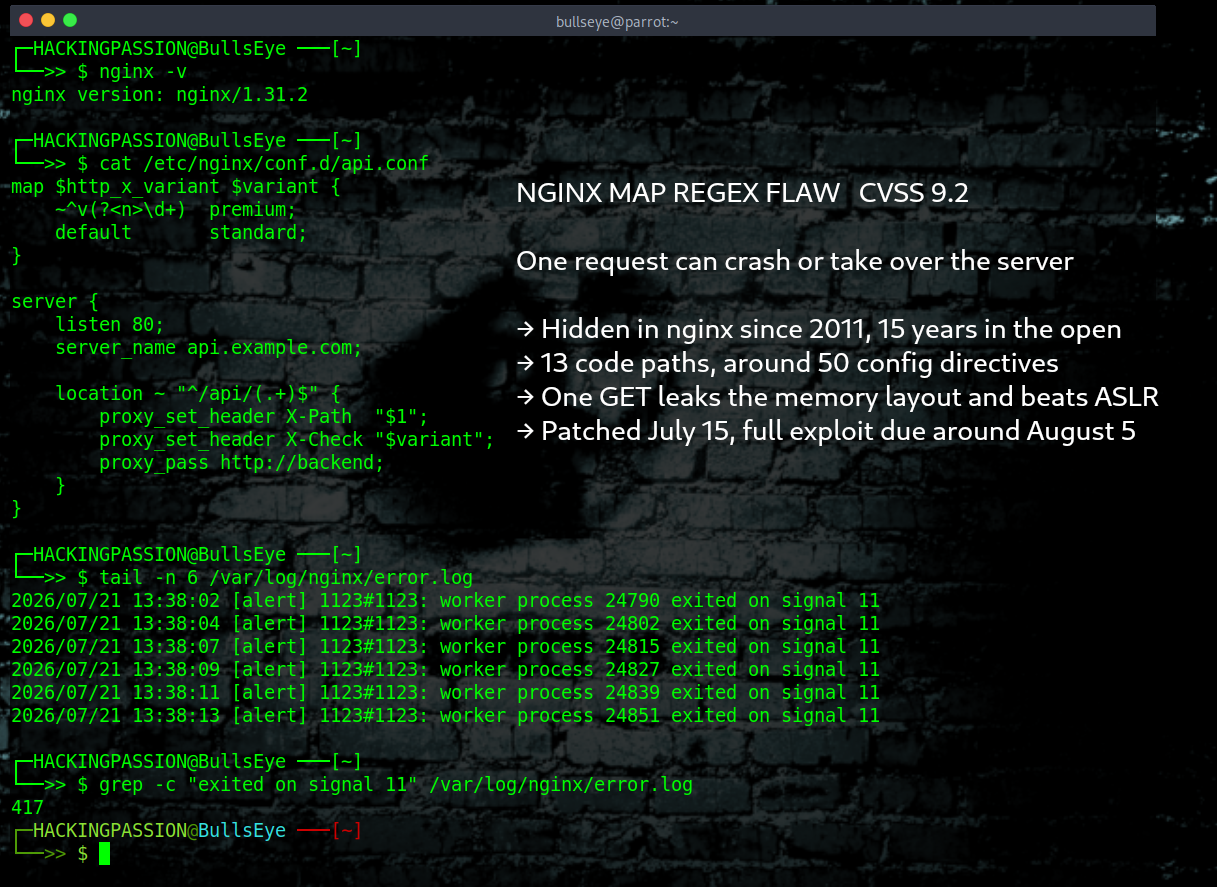Click '13 code paths, around 50 config directives' bullet
The width and height of the screenshot is (1217, 887).
pyautogui.click(x=787, y=364)
